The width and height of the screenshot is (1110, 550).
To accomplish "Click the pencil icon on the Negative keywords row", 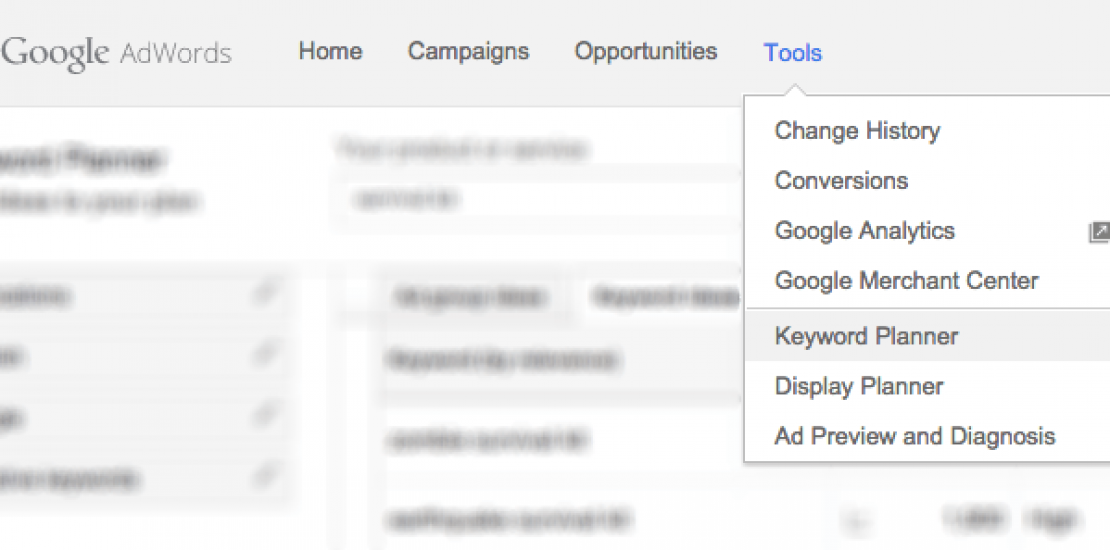I will (265, 477).
